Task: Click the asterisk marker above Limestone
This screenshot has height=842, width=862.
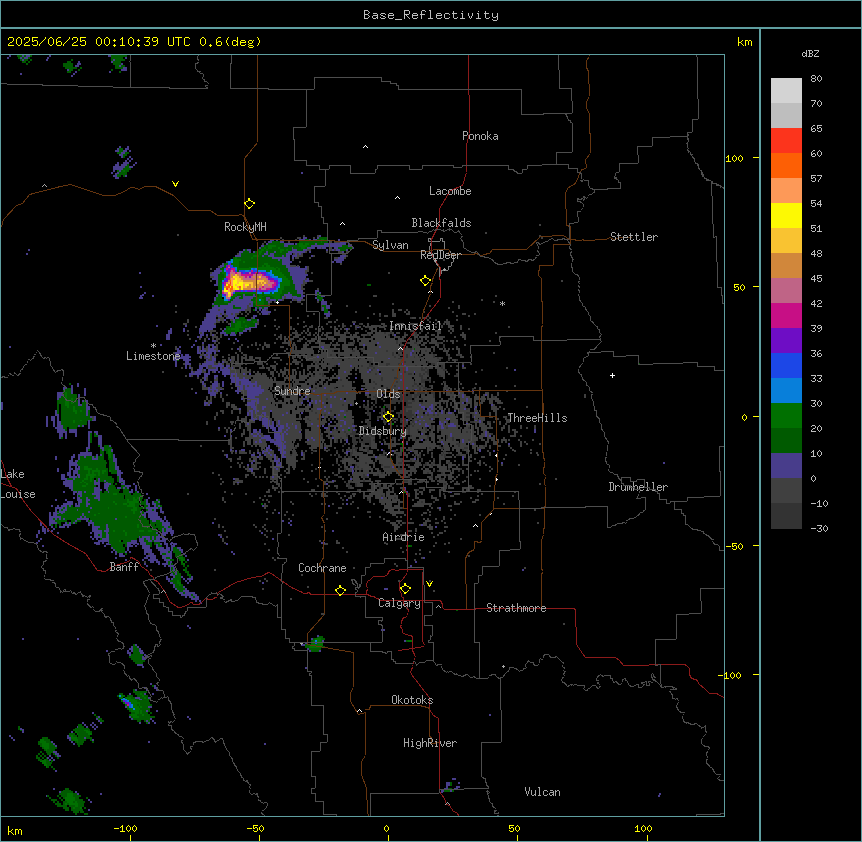Action: 153,346
